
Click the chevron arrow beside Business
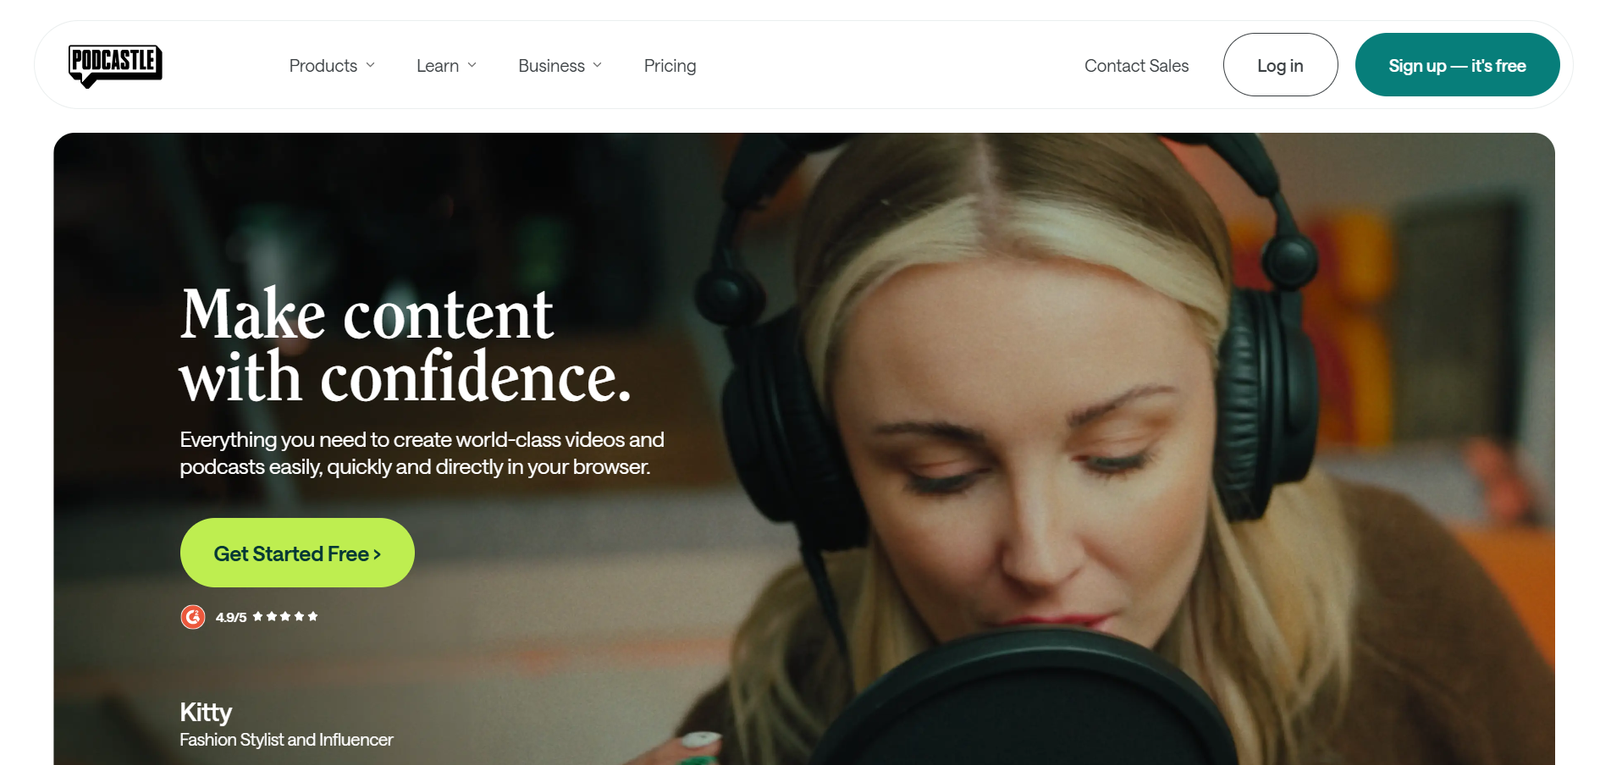597,65
